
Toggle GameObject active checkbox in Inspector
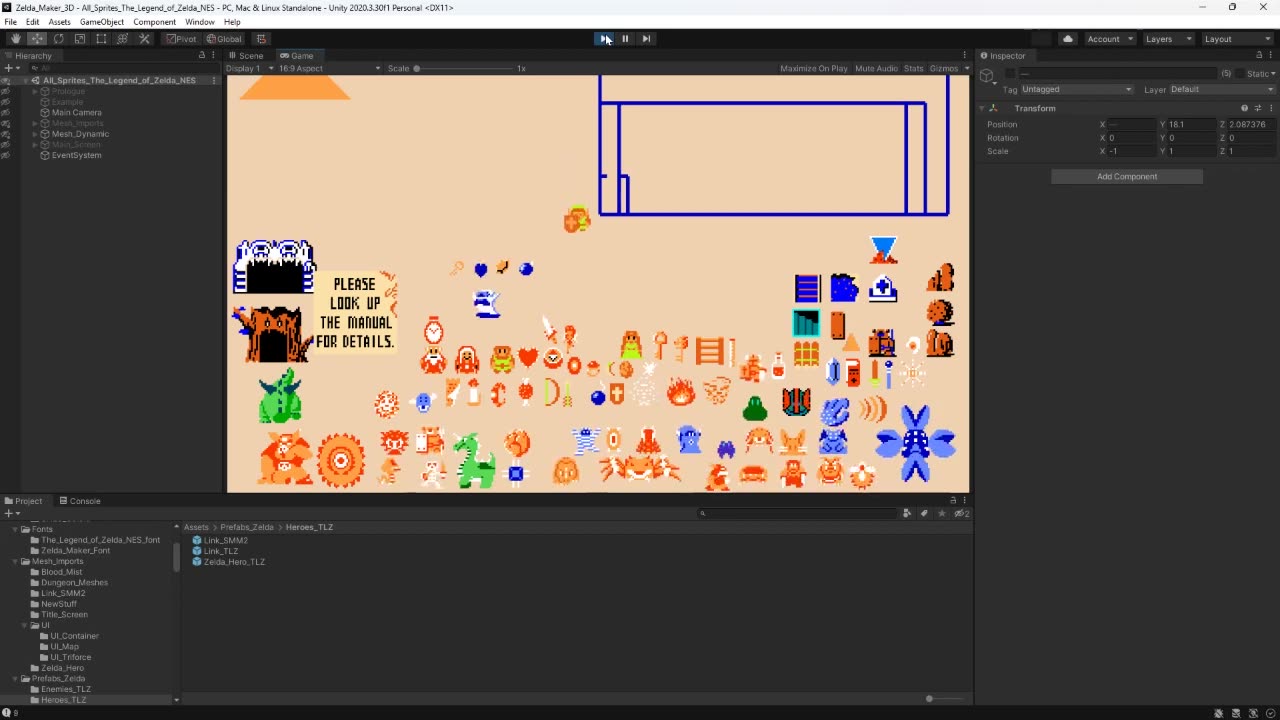[x=1010, y=74]
